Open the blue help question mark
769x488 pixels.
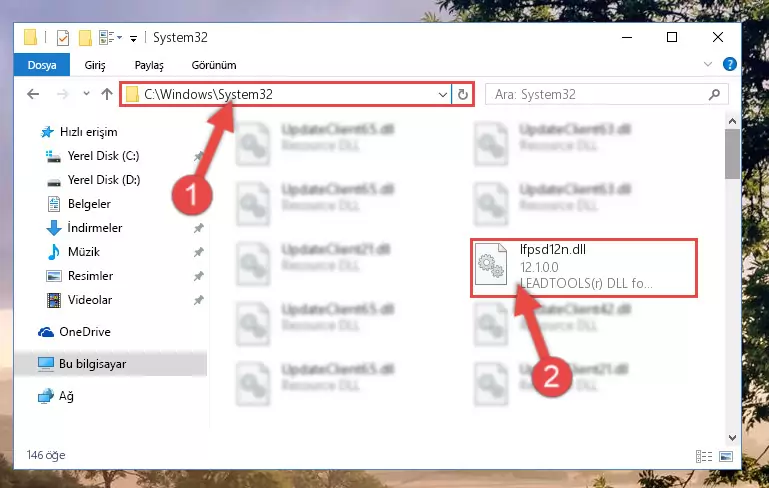[x=730, y=64]
